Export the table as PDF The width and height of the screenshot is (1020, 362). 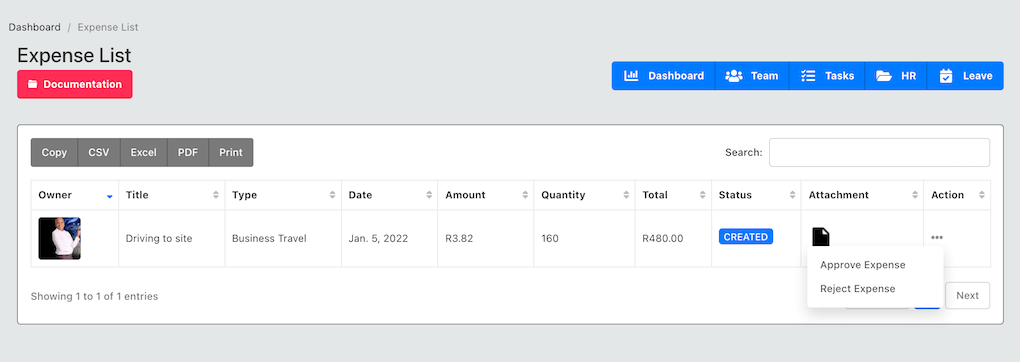(188, 152)
